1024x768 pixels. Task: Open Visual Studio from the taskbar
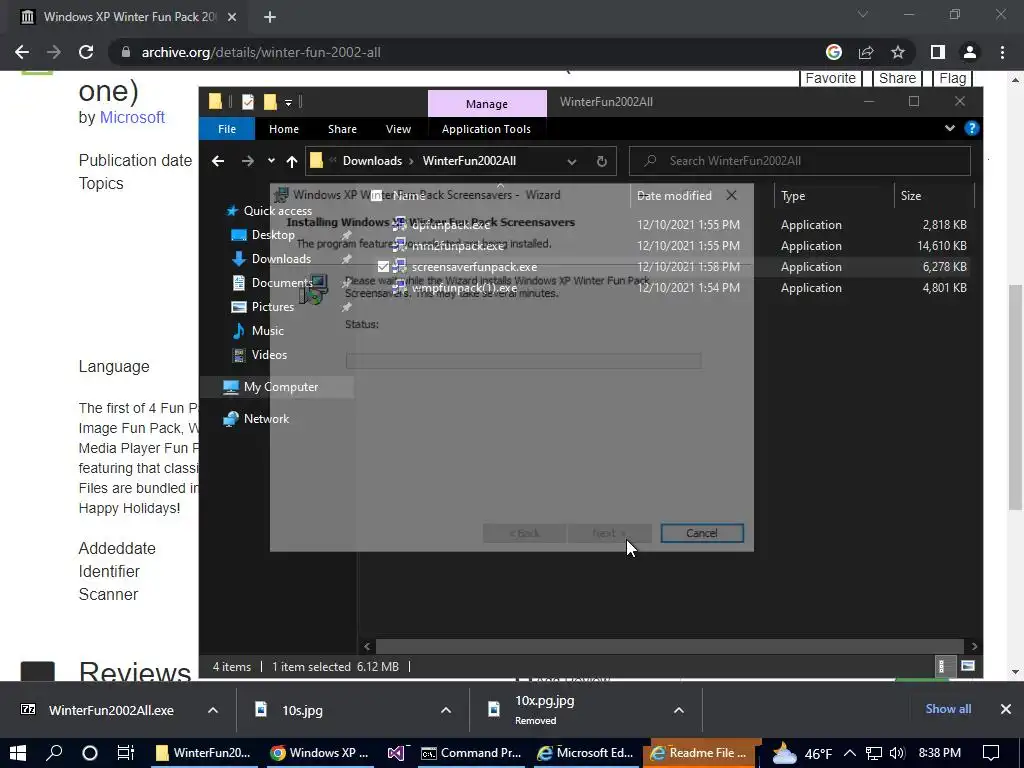(x=396, y=753)
